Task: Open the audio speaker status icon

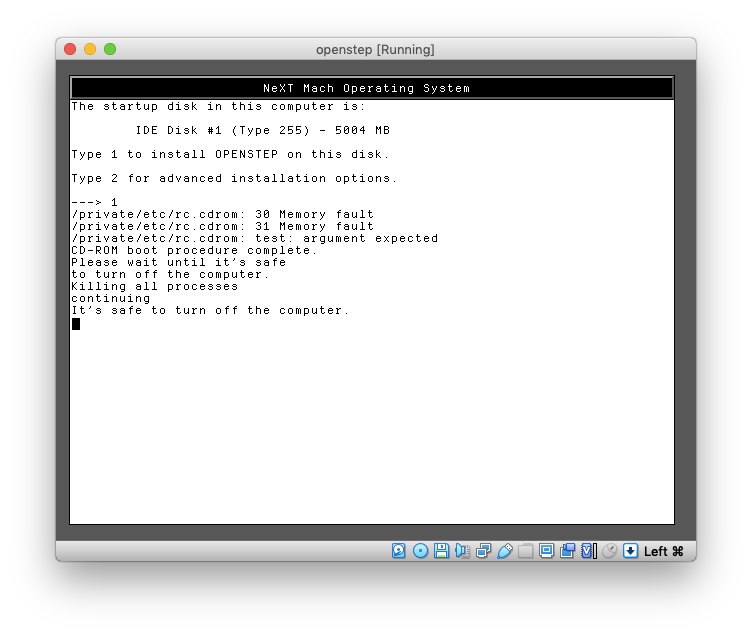Action: (x=462, y=551)
